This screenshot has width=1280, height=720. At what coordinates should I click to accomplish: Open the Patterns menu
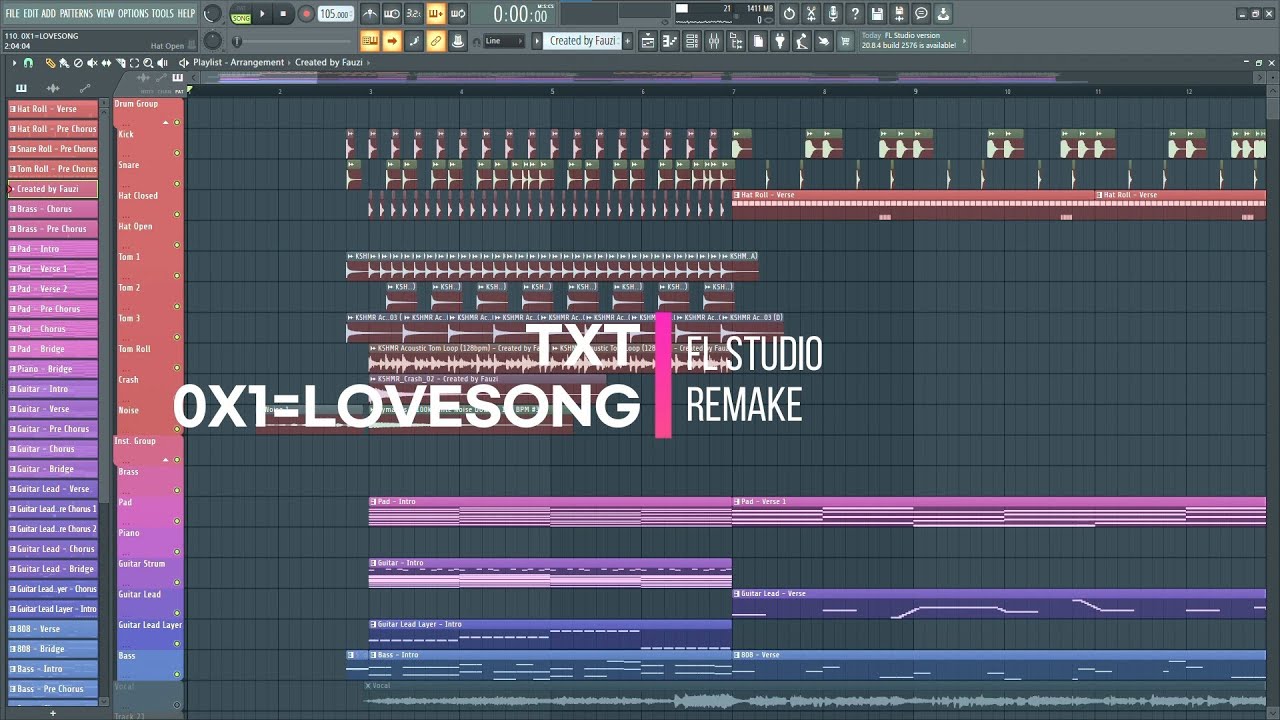(76, 13)
